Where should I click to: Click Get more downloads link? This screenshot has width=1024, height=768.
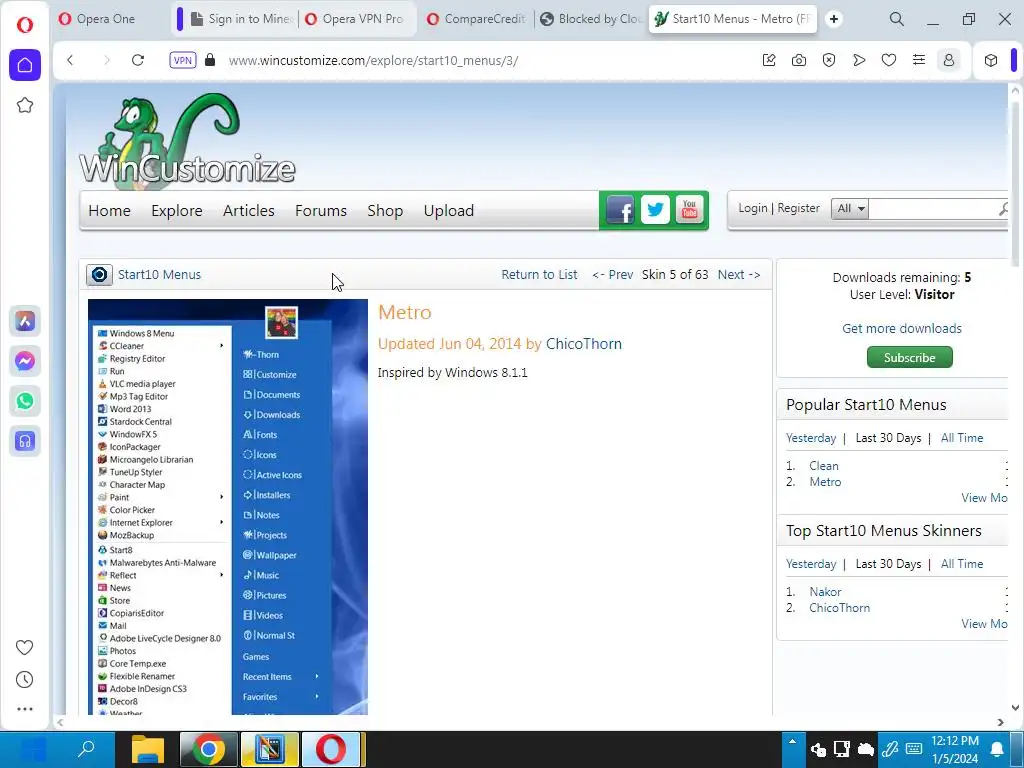[902, 328]
